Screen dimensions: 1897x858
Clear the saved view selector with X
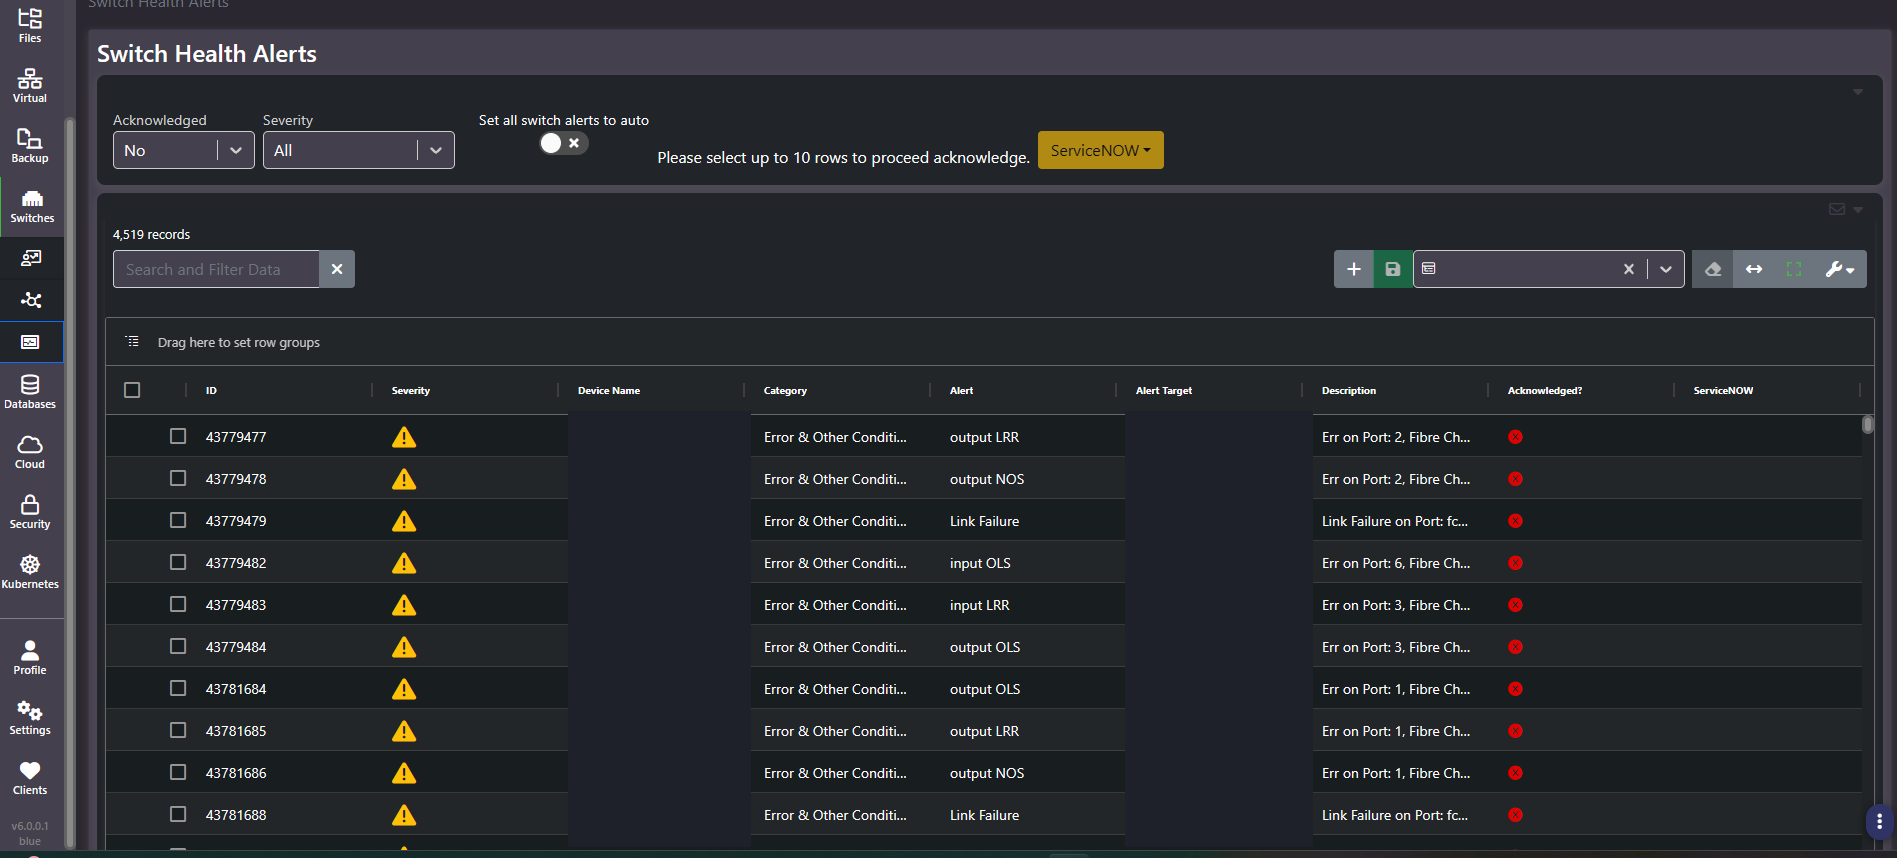[x=1629, y=269]
